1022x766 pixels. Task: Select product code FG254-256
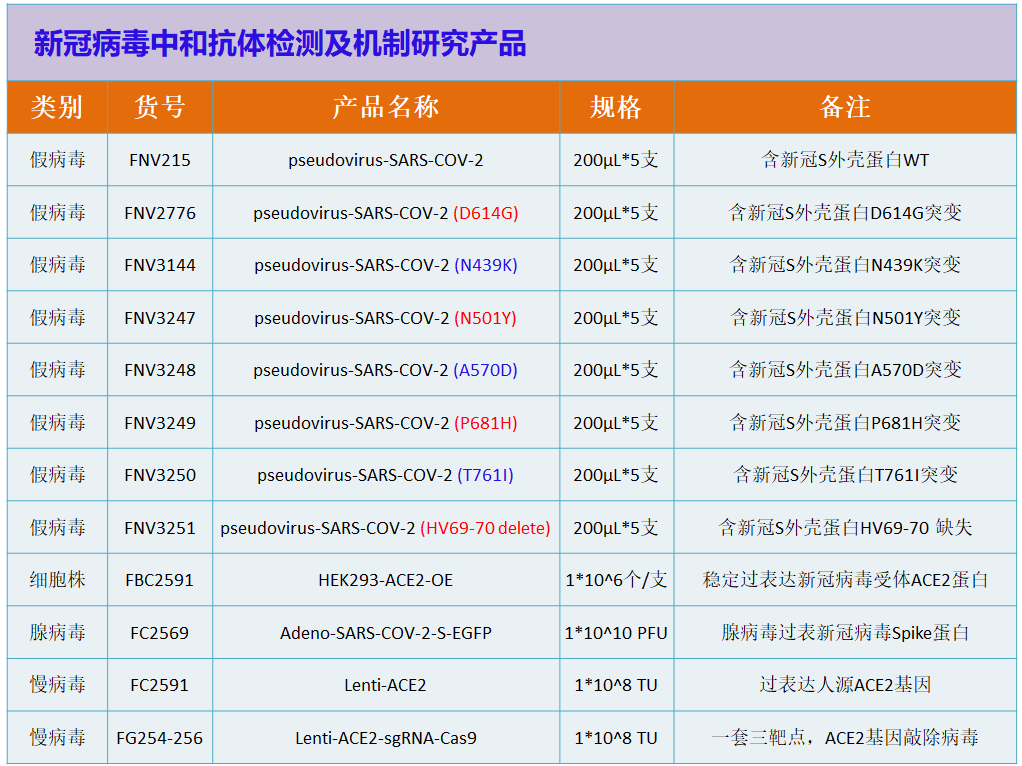pyautogui.click(x=160, y=737)
